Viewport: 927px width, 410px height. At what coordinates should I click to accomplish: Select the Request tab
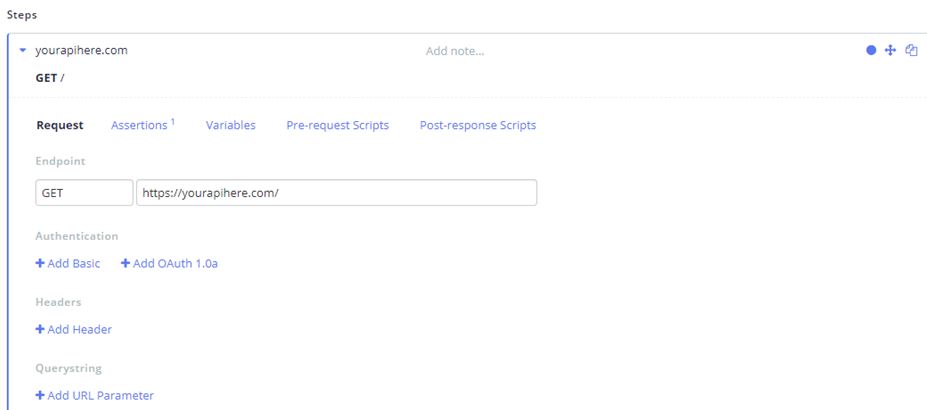[x=60, y=125]
